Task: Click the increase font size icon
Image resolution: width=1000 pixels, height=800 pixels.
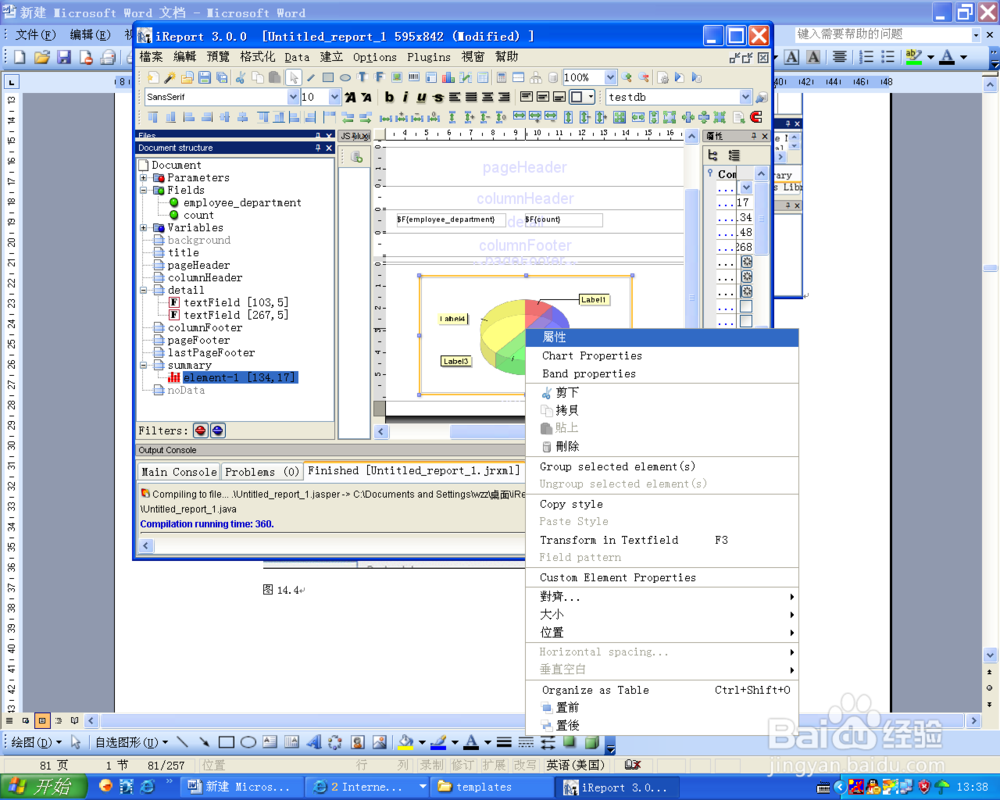Action: tap(350, 97)
